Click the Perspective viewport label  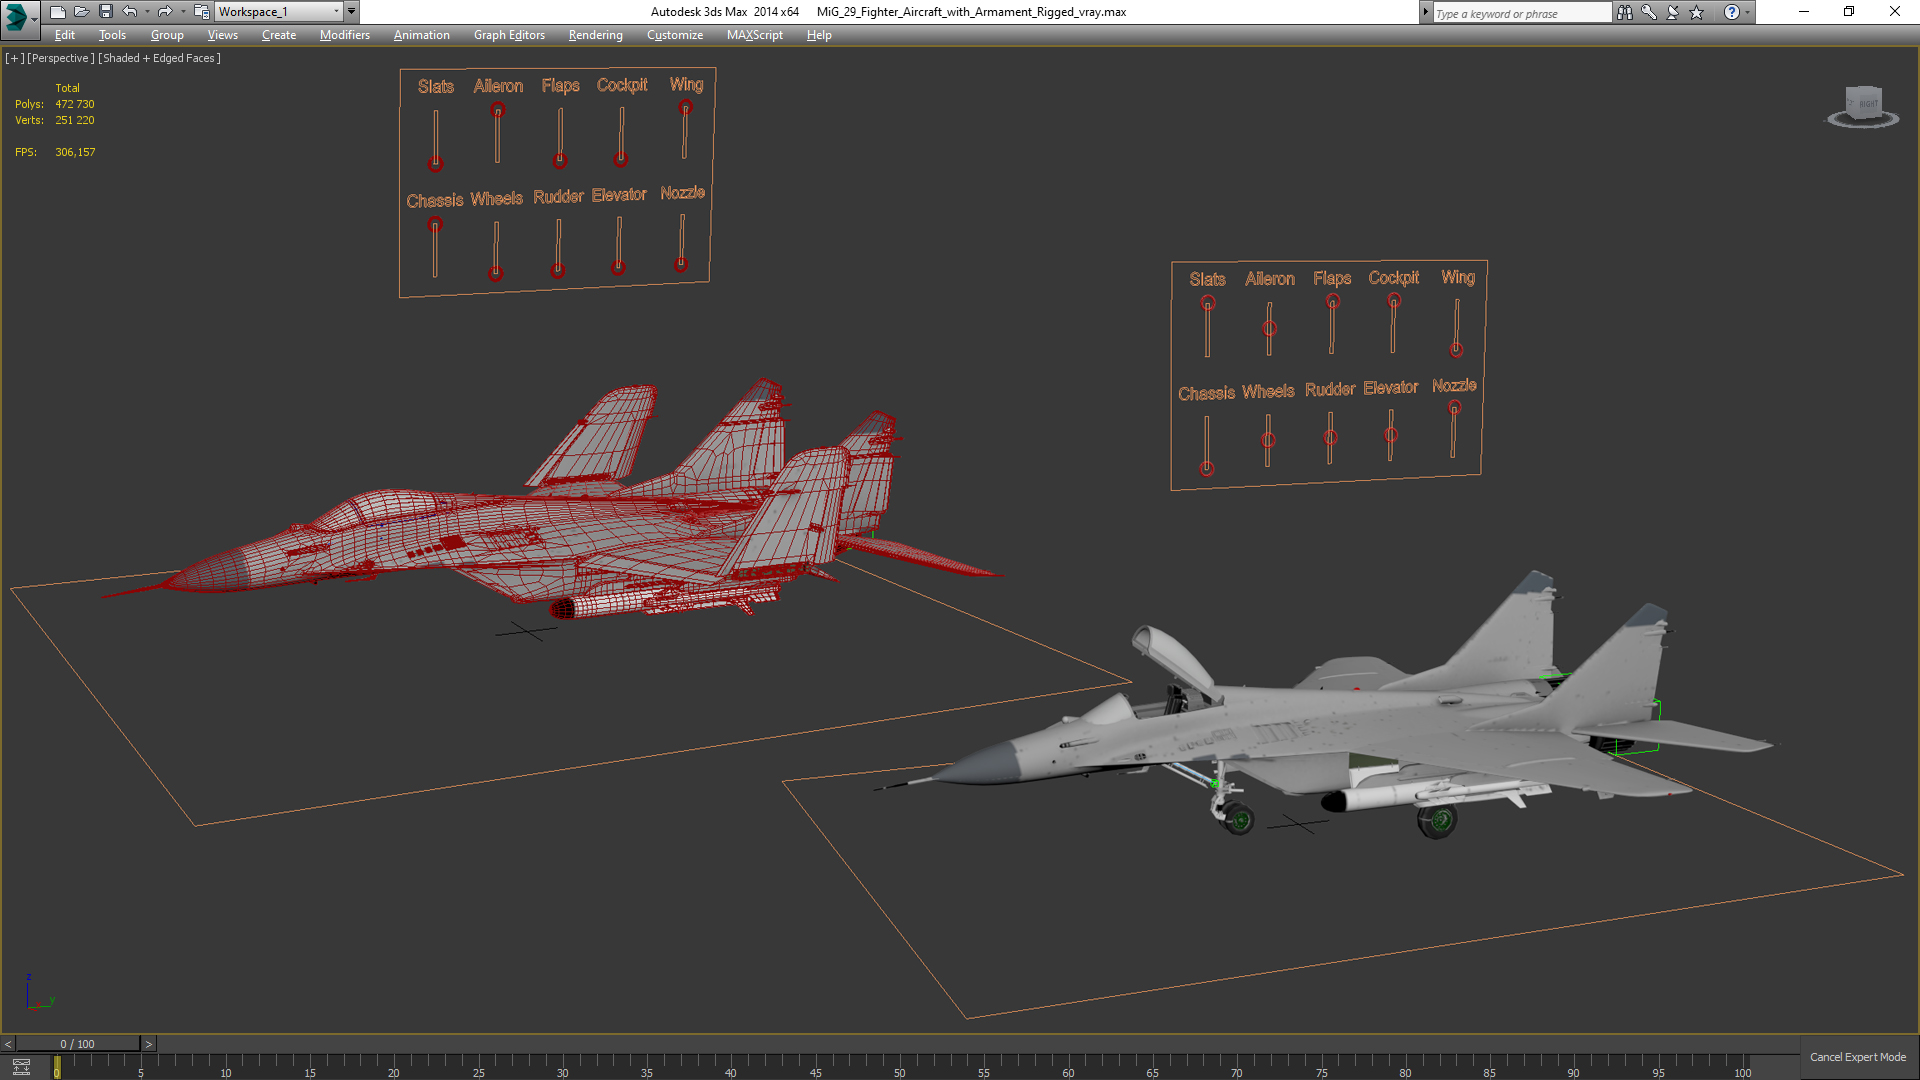[x=60, y=58]
